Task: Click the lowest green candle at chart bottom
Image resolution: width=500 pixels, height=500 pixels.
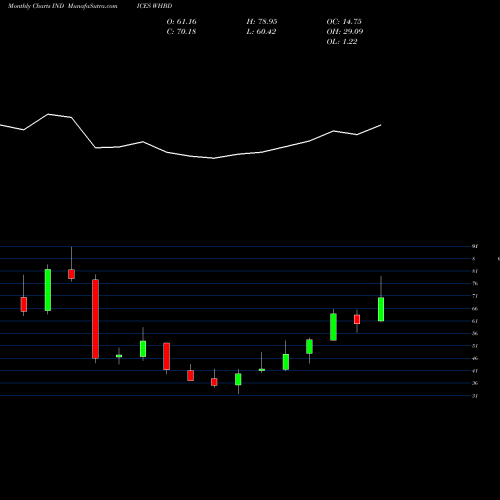Action: 238,379
